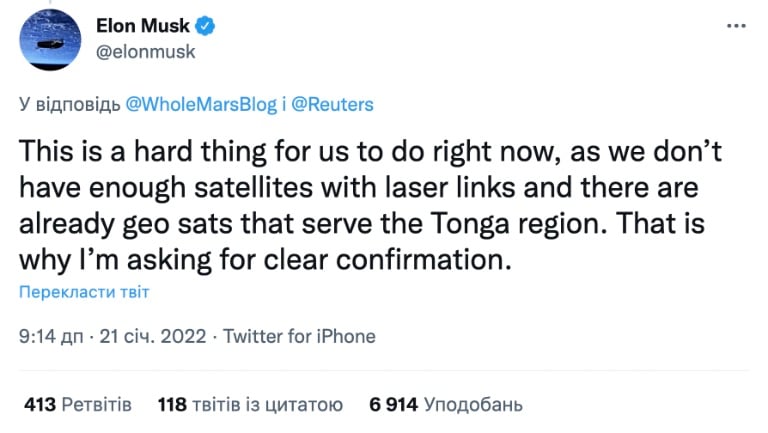Click the Elon Musk display name
This screenshot has height=433, width=768.
[143, 26]
